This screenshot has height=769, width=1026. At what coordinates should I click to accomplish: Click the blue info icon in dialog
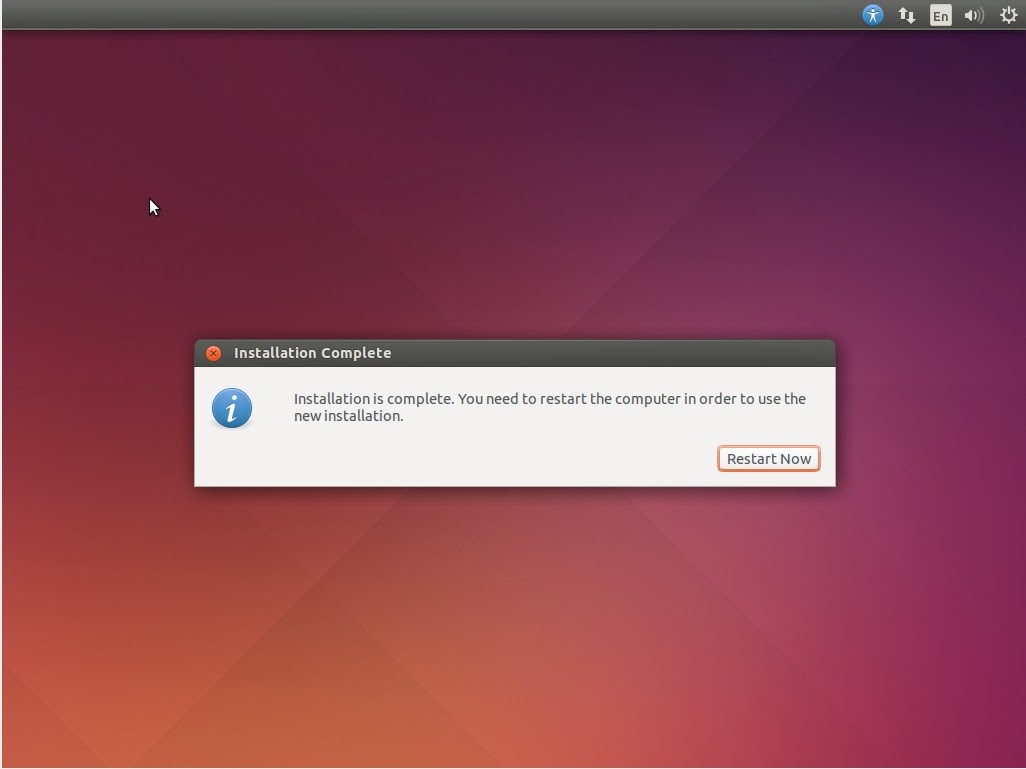click(232, 408)
